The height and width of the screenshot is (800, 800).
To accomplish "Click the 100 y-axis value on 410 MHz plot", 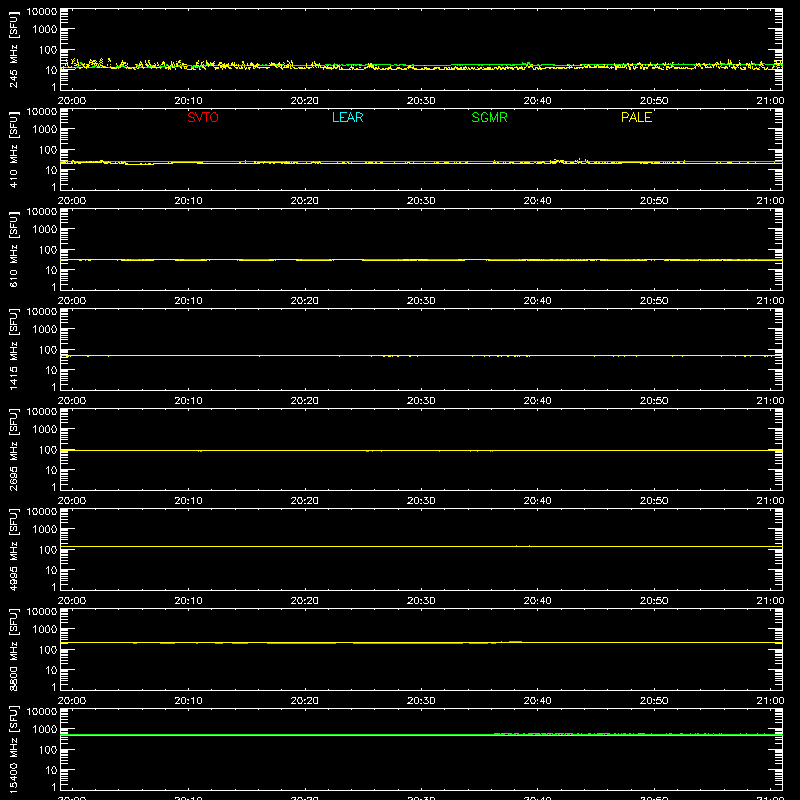I will [x=48, y=150].
